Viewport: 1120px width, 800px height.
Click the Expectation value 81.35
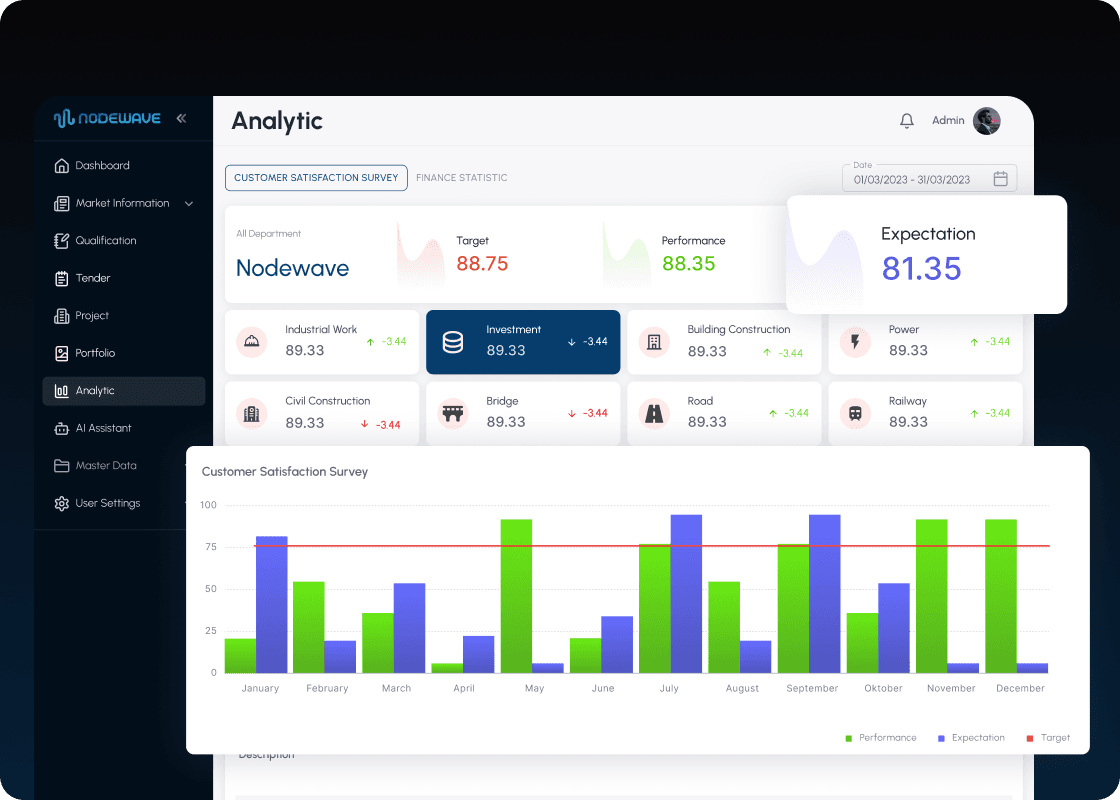pos(921,269)
